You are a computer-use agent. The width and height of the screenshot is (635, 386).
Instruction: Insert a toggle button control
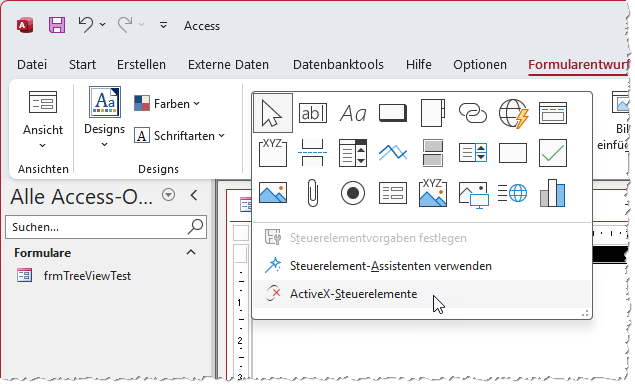[433, 153]
